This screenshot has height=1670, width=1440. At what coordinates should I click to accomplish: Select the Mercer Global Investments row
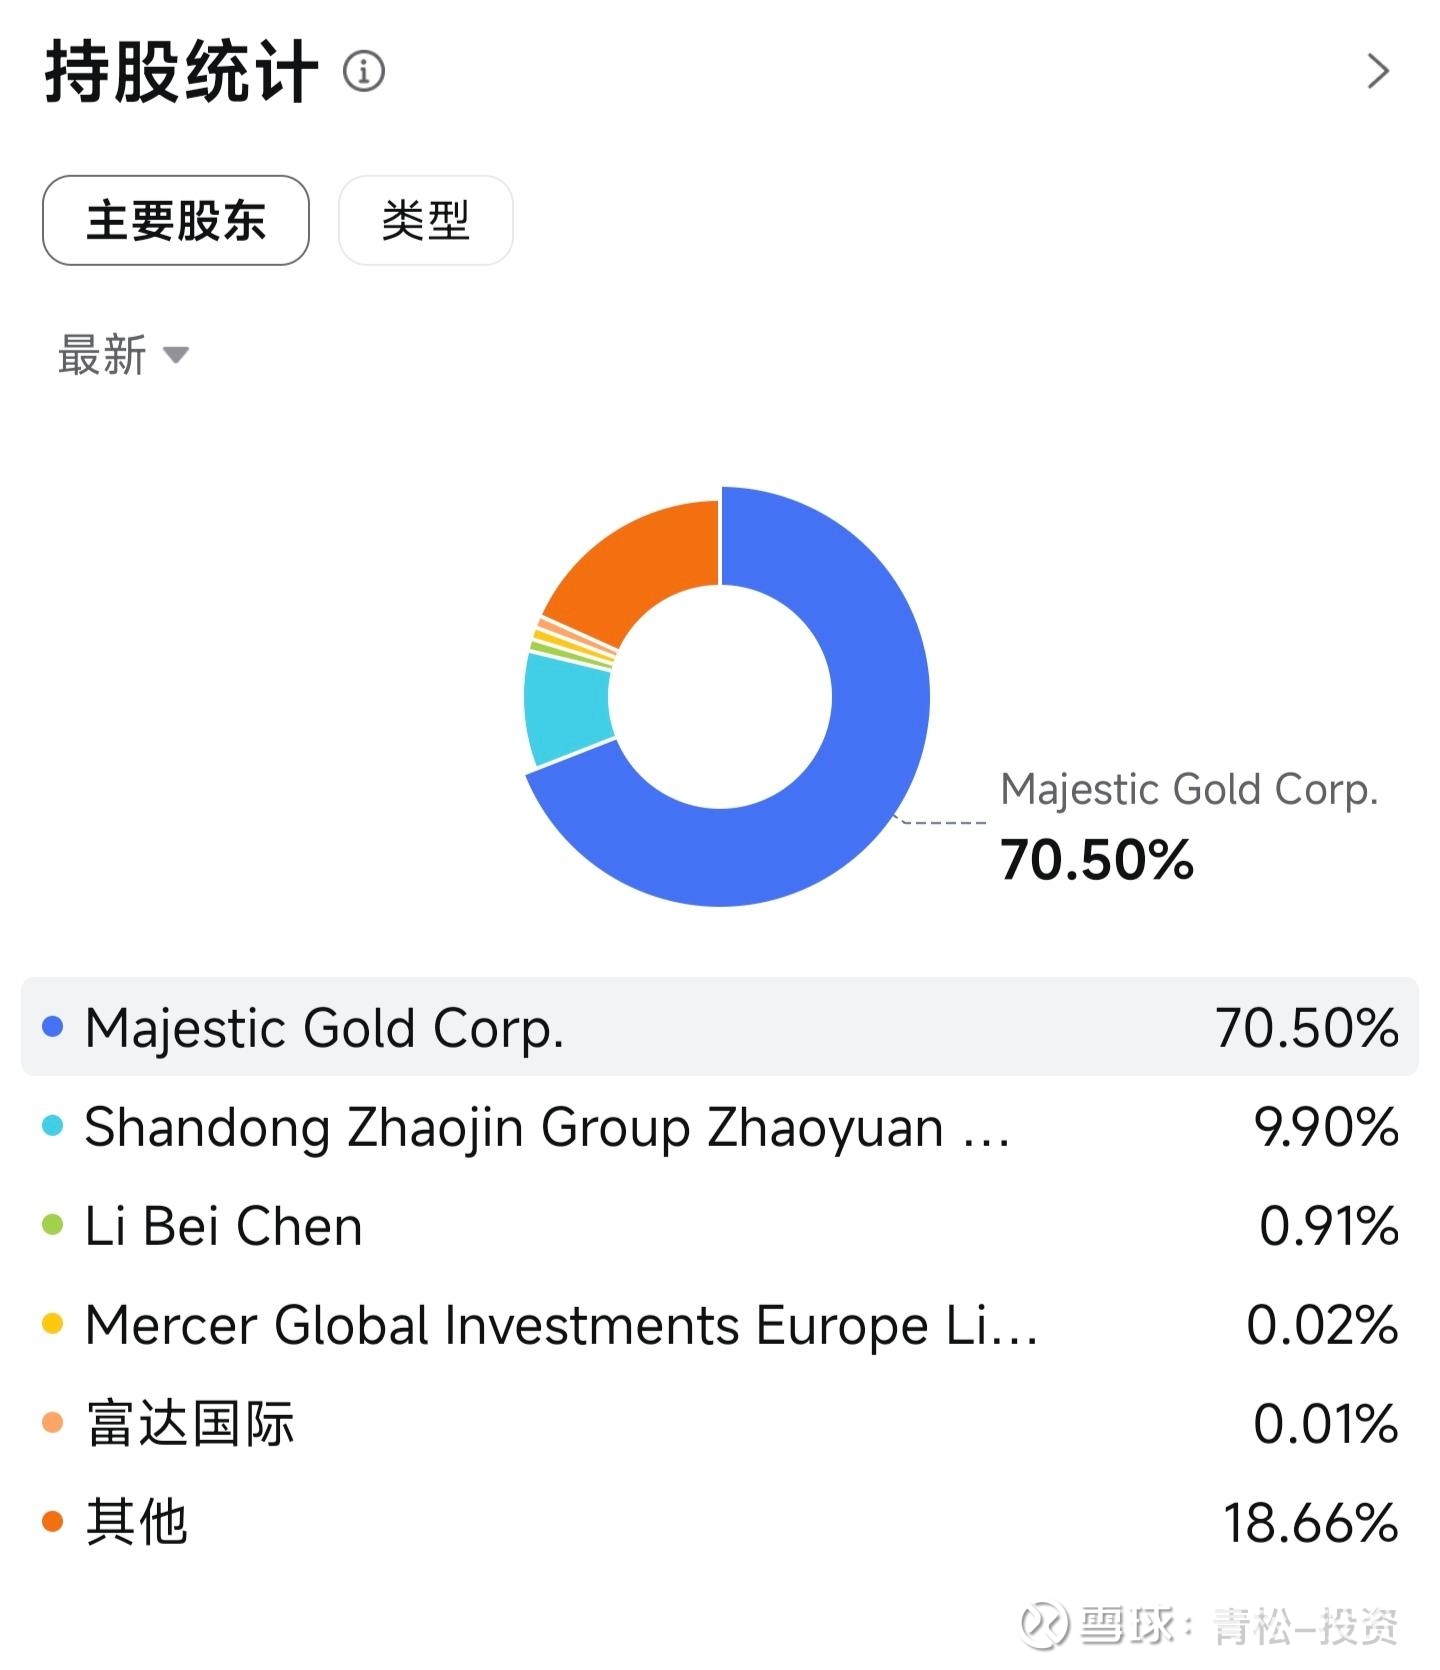click(720, 1325)
